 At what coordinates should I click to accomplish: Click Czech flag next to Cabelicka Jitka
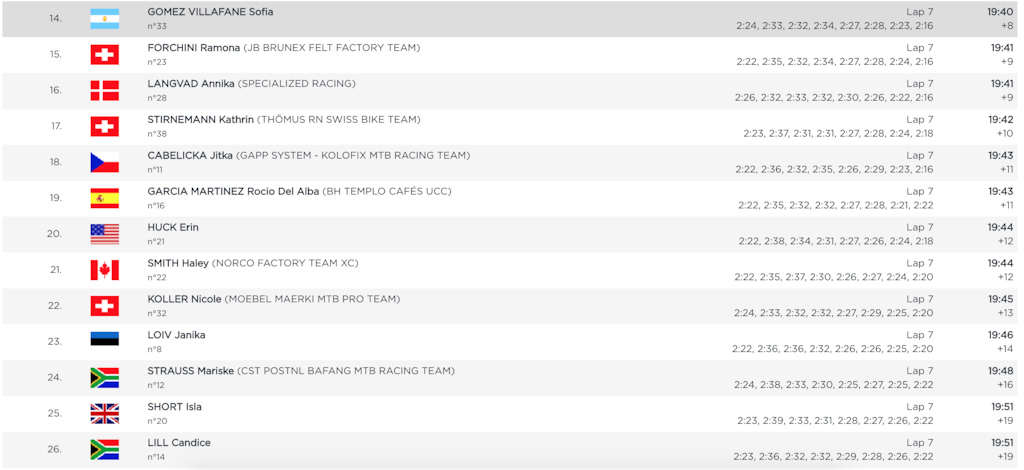pos(104,162)
